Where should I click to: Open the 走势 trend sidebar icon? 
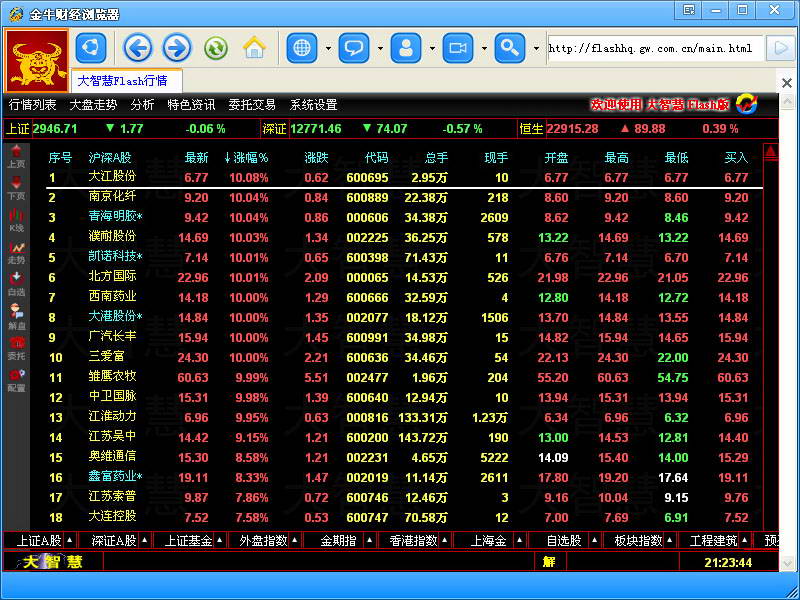coord(16,253)
